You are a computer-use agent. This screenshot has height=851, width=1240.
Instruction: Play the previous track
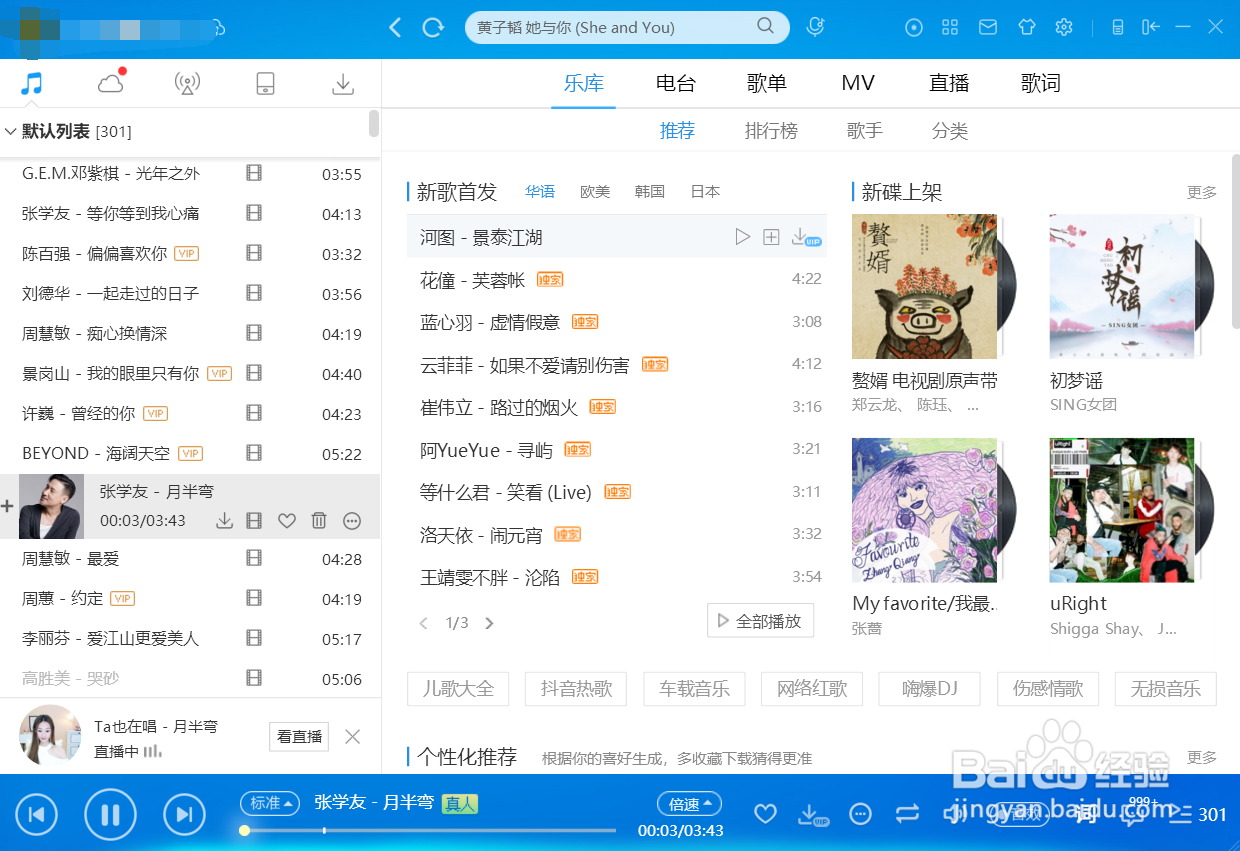[x=36, y=814]
